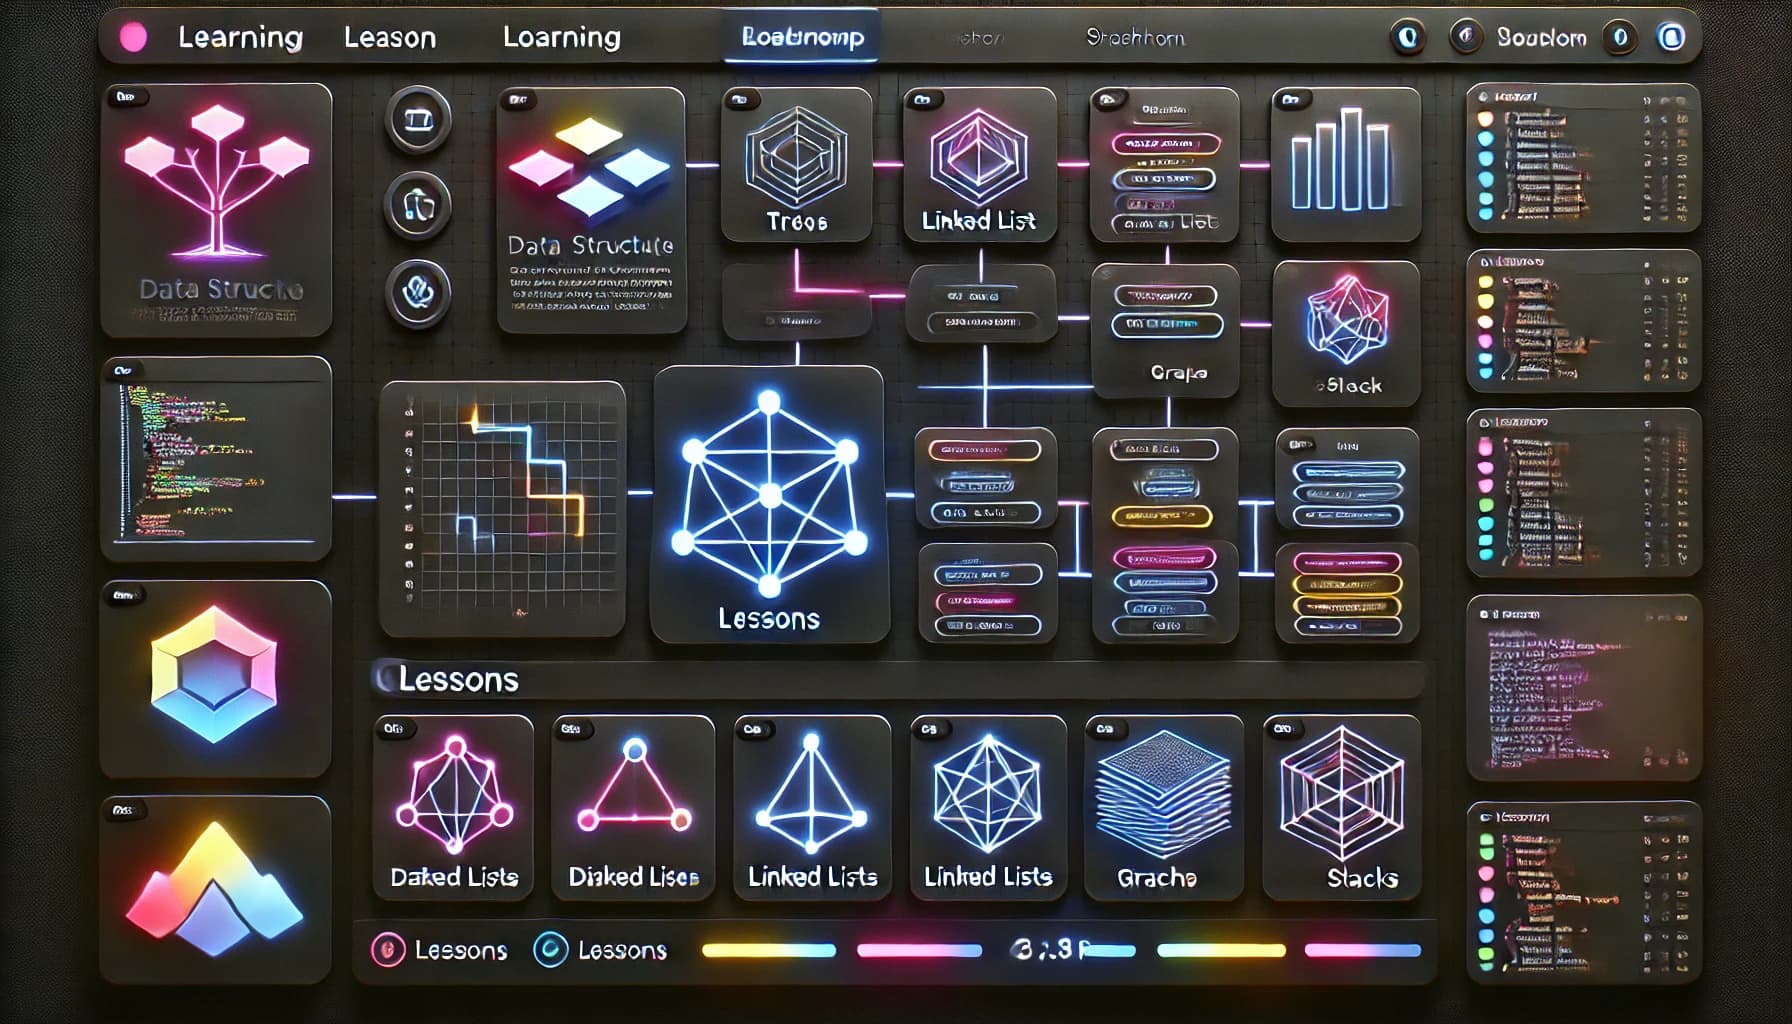Switch to the Sraehhorn tab
Image resolution: width=1792 pixels, height=1024 pixels.
pyautogui.click(x=1135, y=38)
